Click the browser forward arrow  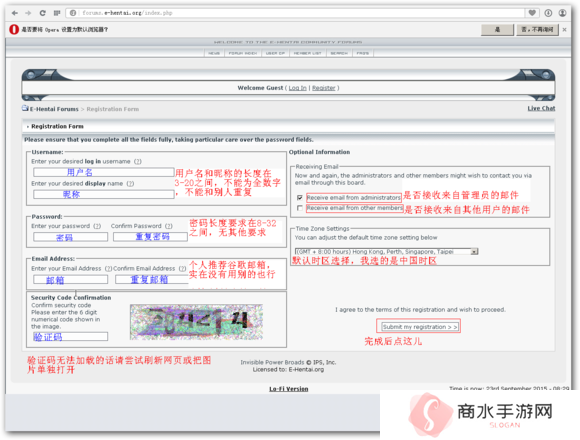[28, 13]
